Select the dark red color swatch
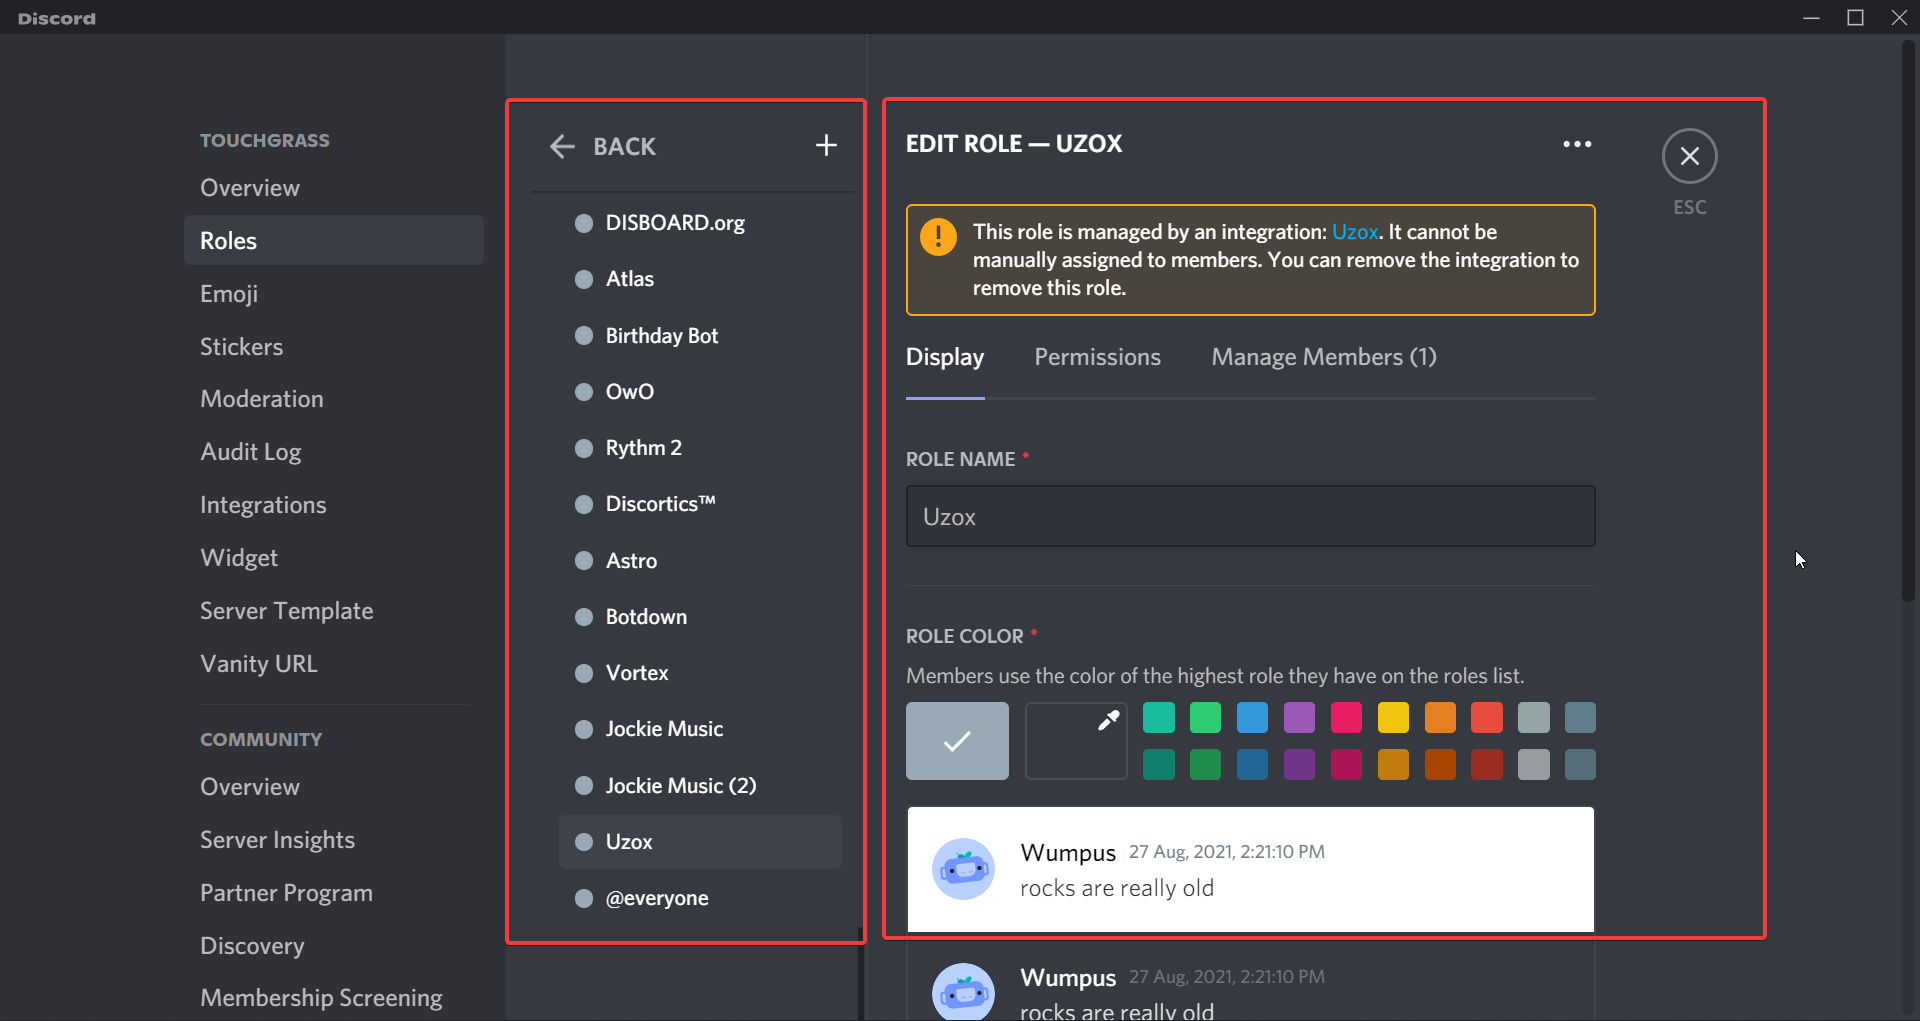1920x1021 pixels. 1487,765
